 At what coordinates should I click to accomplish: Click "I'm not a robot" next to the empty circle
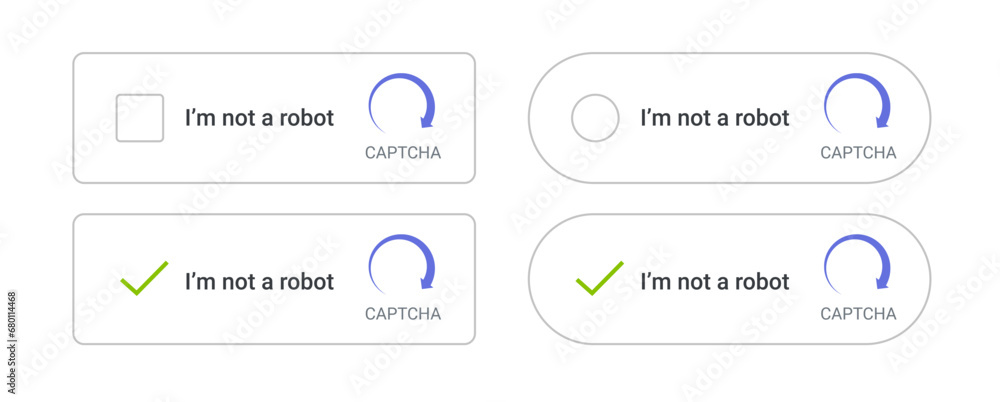point(715,118)
